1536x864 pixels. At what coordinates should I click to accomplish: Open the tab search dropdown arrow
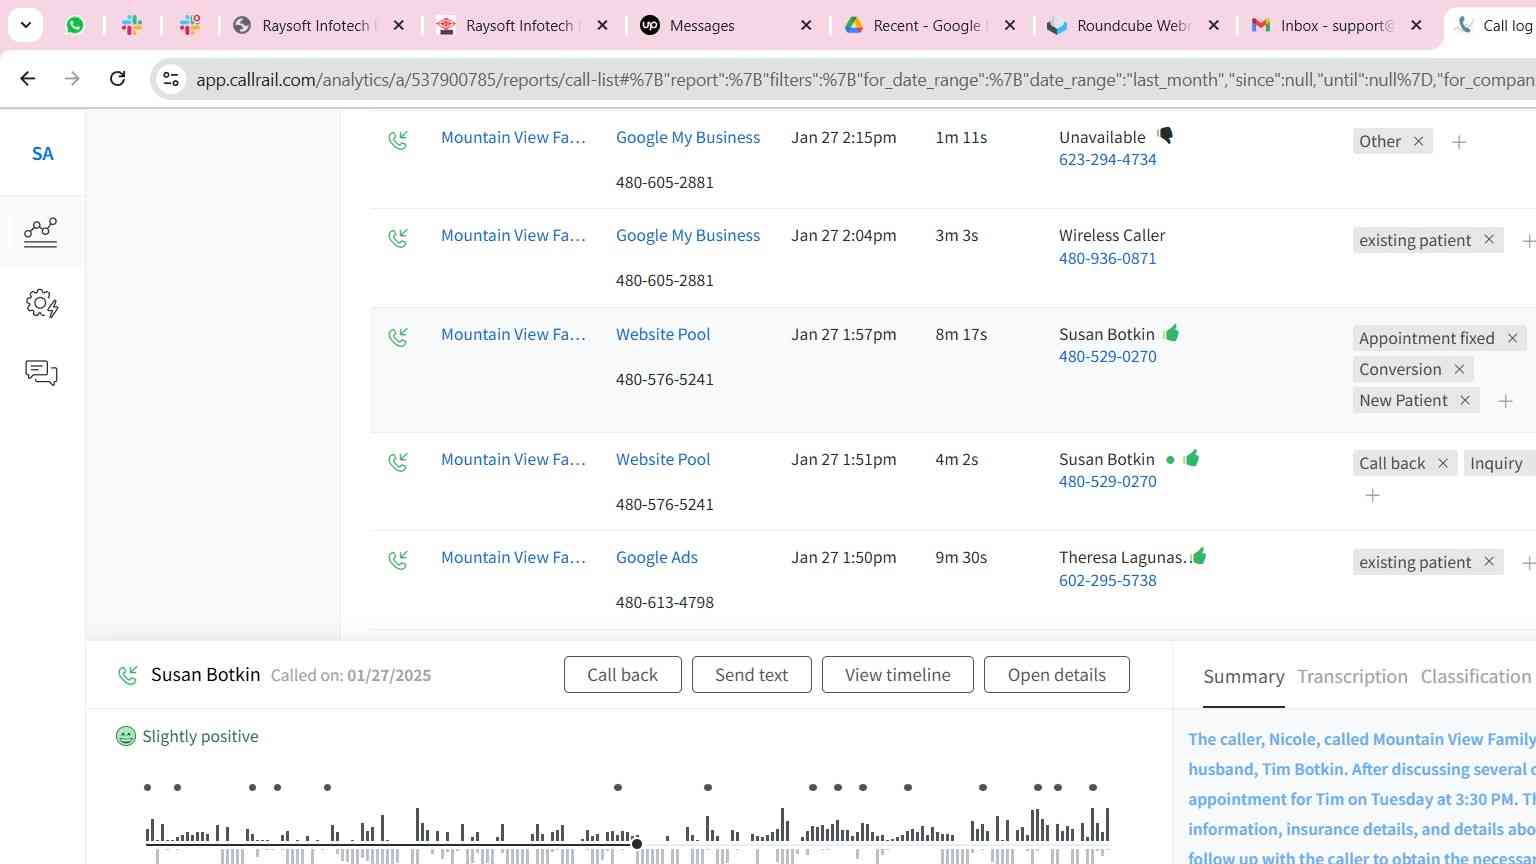click(25, 25)
